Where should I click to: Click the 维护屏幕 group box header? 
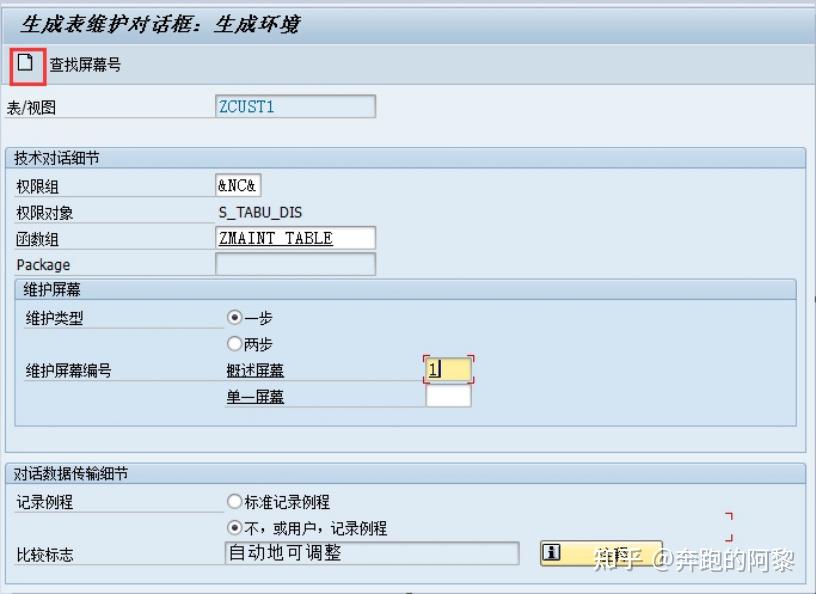(48, 288)
